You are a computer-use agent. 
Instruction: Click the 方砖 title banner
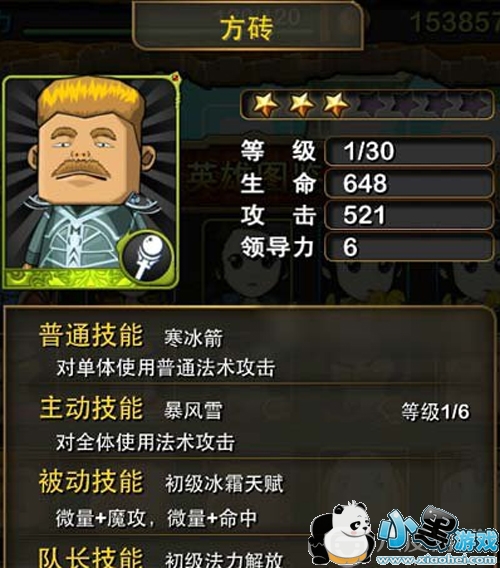coord(247,27)
